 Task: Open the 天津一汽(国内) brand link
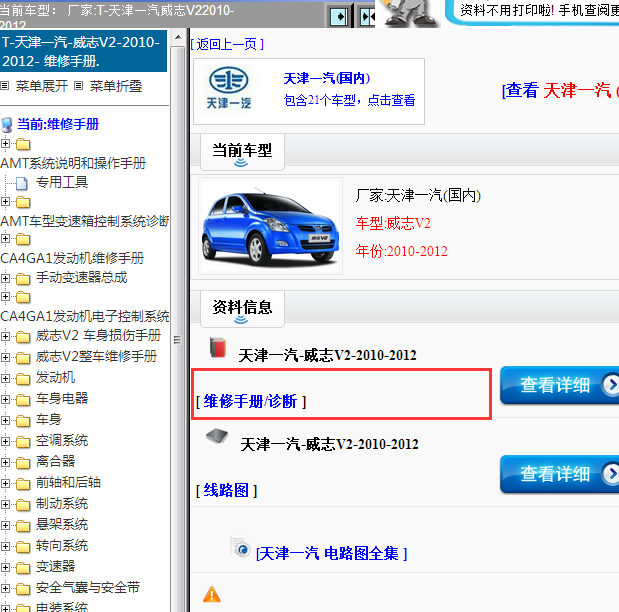(x=326, y=78)
